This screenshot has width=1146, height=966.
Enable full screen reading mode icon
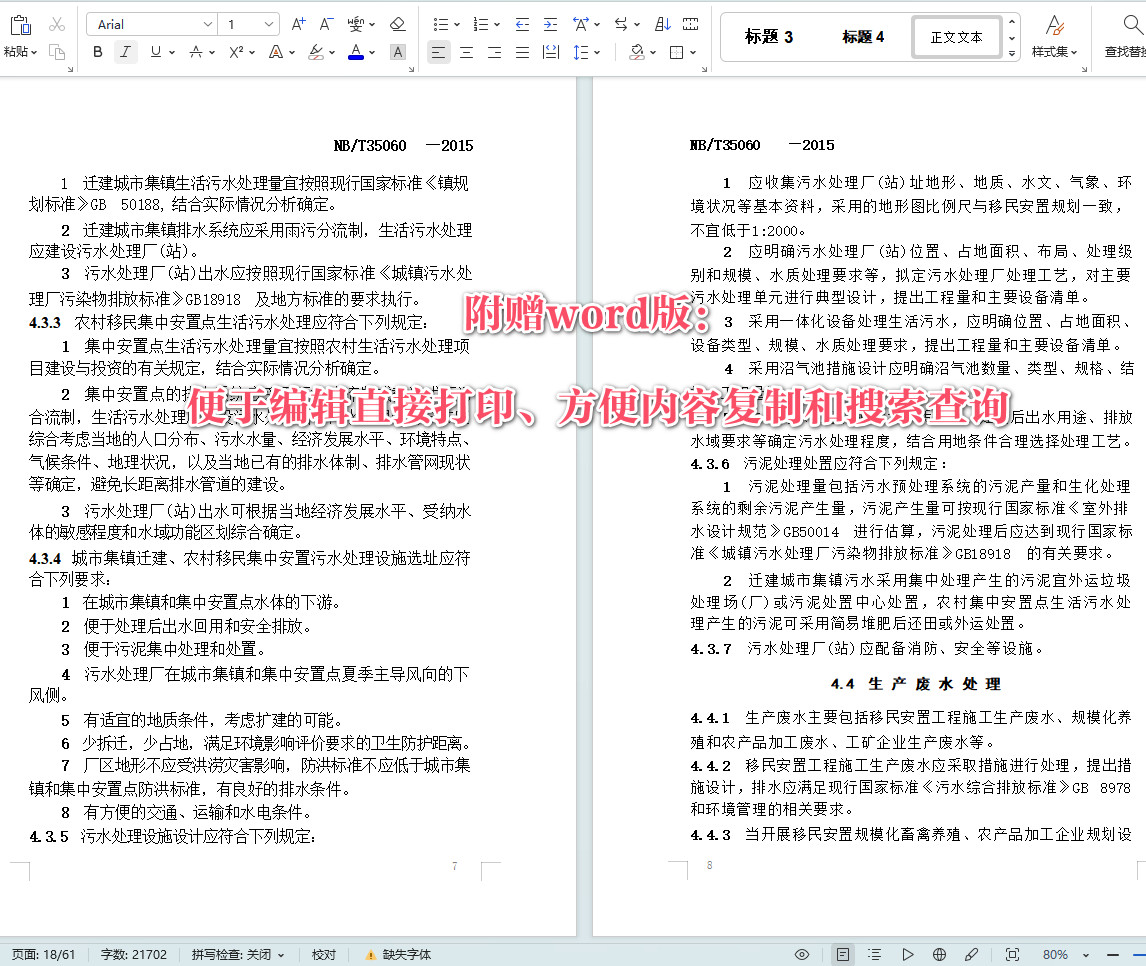[x=801, y=953]
